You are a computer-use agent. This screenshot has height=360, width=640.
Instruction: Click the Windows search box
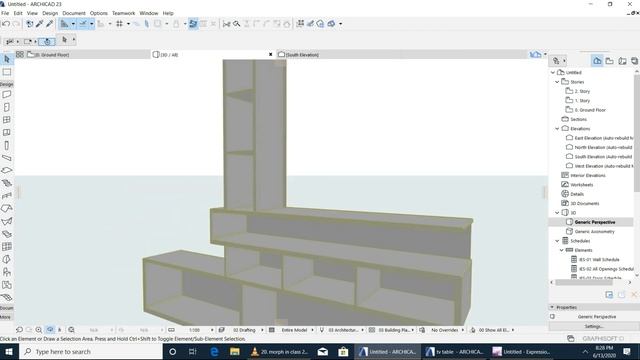point(91,352)
